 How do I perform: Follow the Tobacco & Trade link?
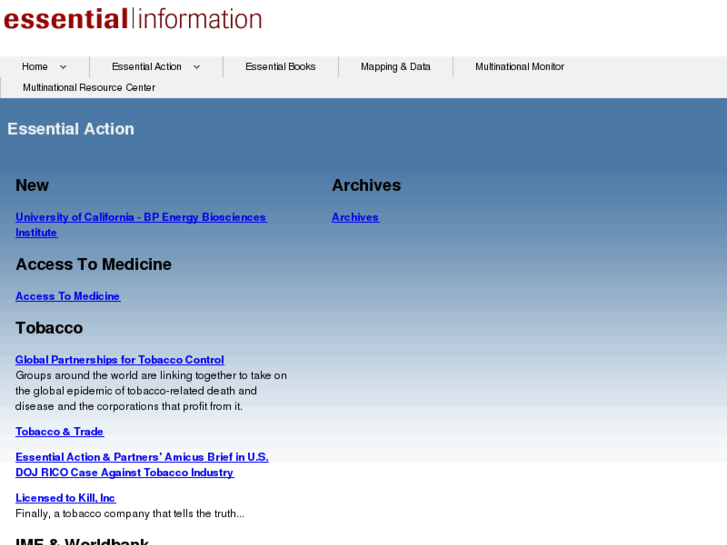pyautogui.click(x=60, y=431)
